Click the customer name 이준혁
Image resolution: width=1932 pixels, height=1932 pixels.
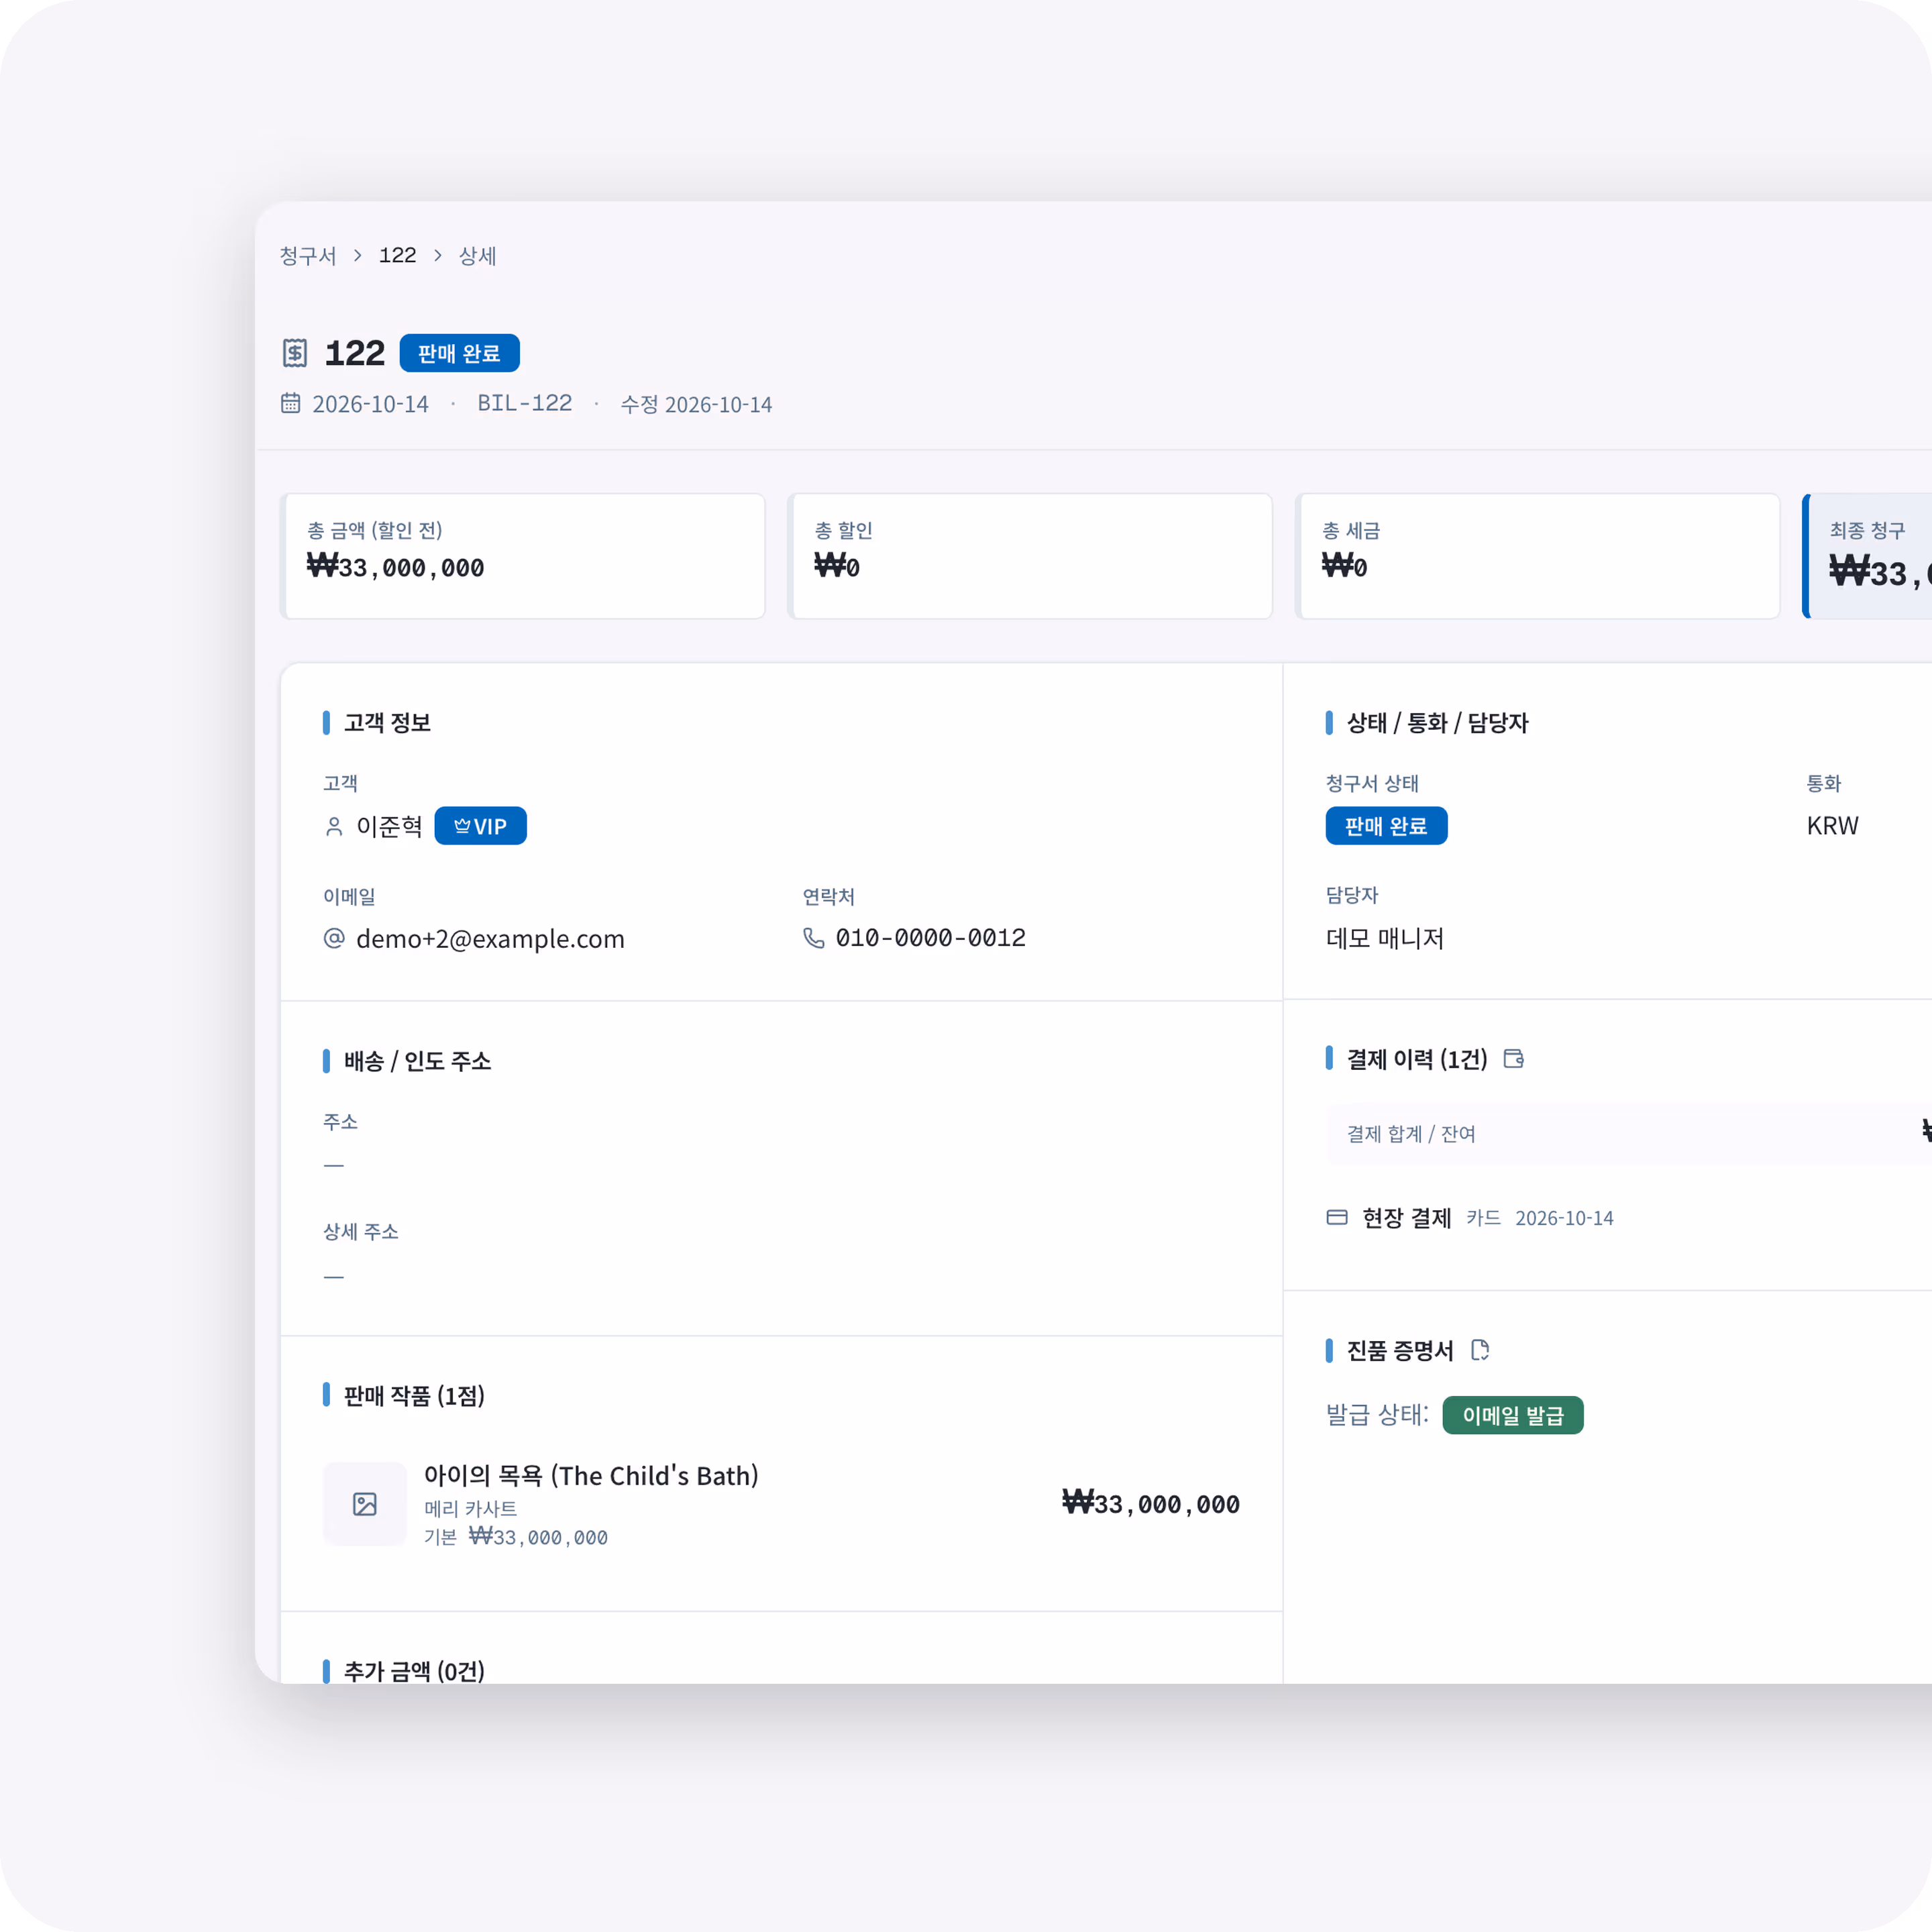(x=390, y=826)
